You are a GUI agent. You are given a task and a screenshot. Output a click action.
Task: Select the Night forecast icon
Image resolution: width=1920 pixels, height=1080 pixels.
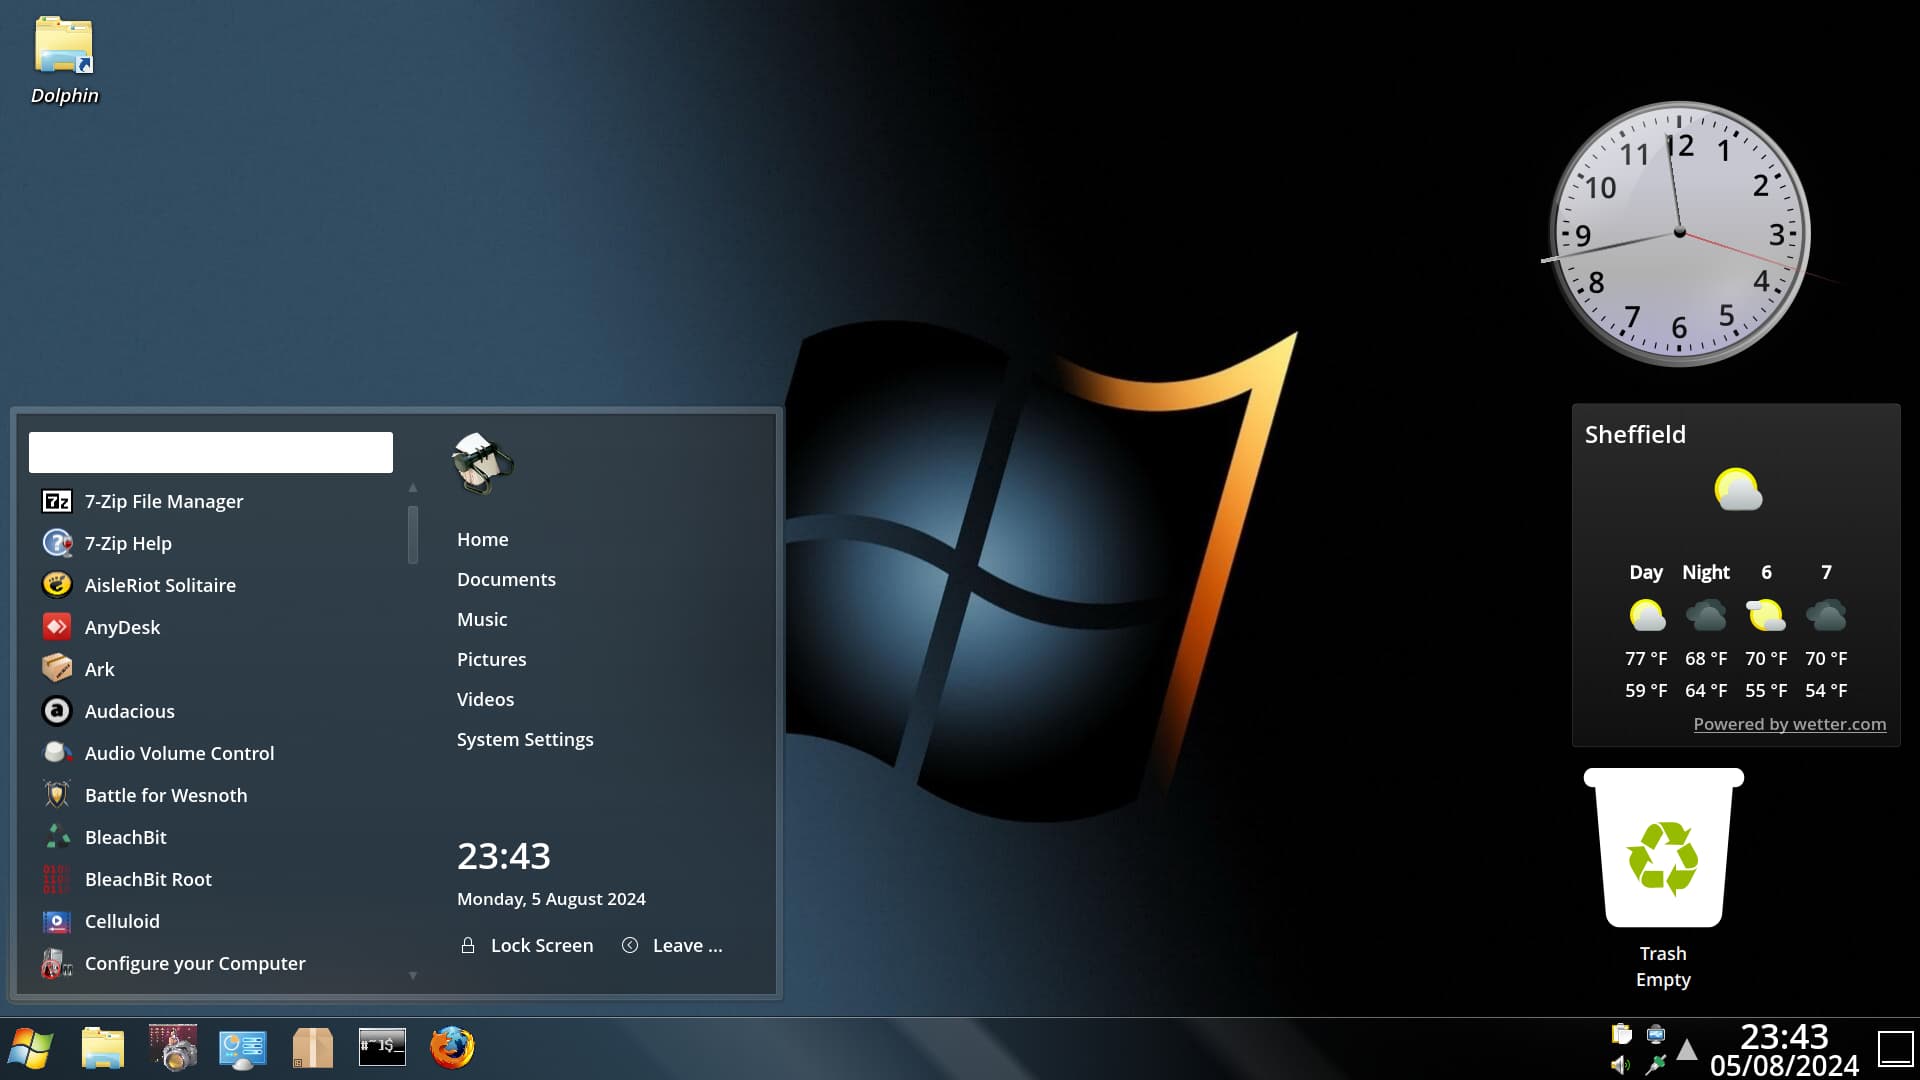click(1706, 615)
